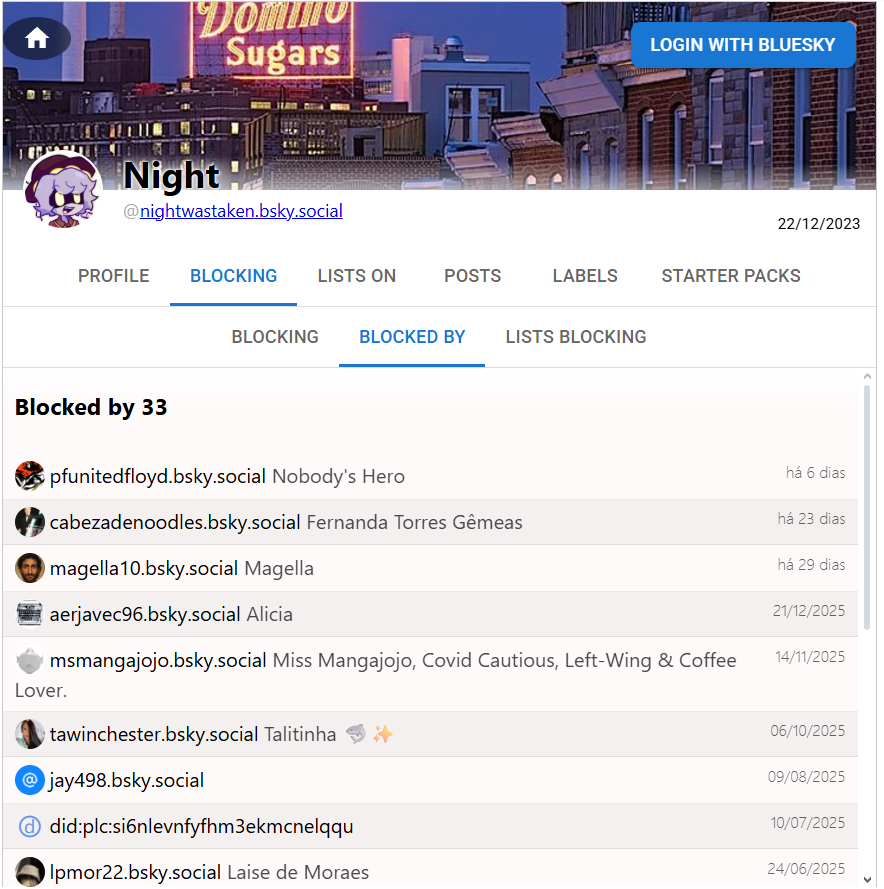
Task: Switch to Lists Blocking sub-tab
Action: (576, 337)
